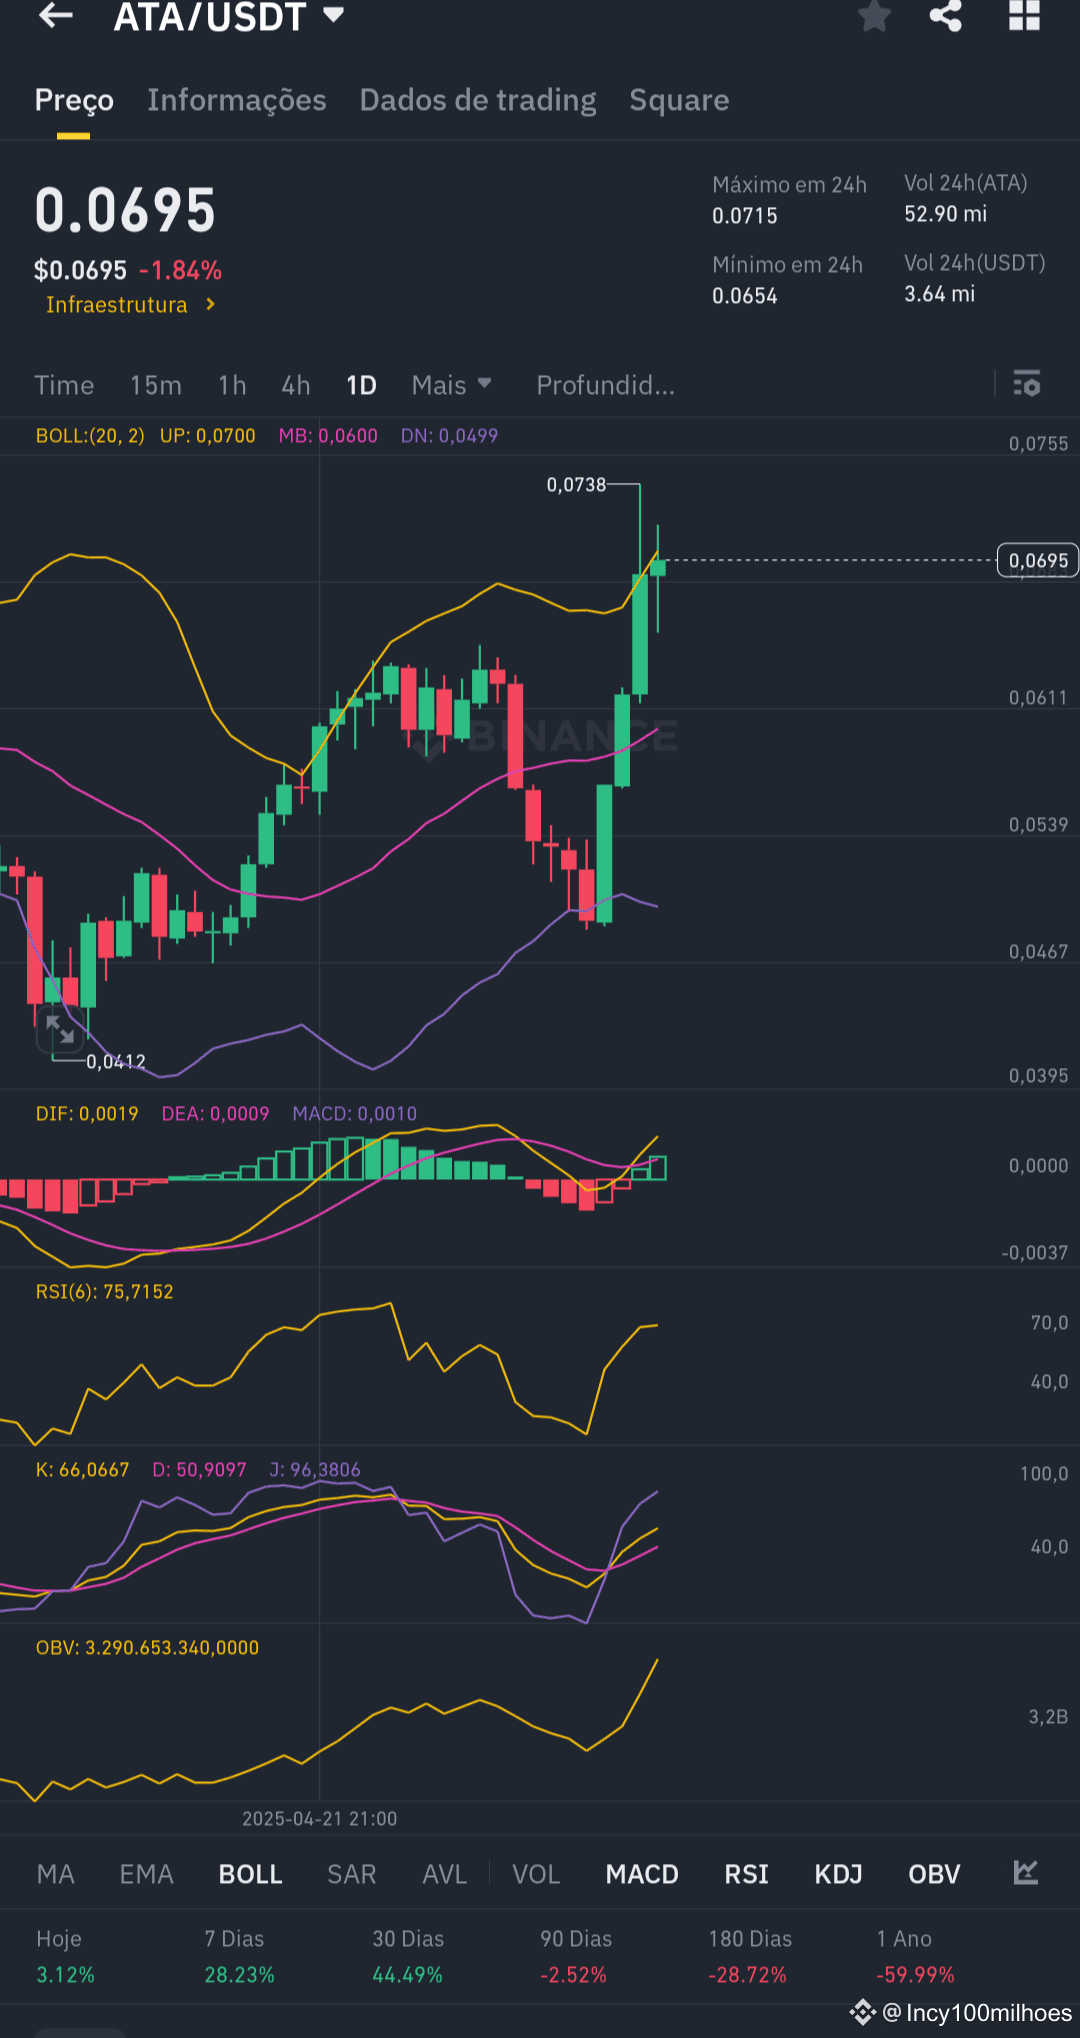This screenshot has height=2038, width=1080.
Task: Tap the 0,0412 low price marker
Action: [x=116, y=1062]
